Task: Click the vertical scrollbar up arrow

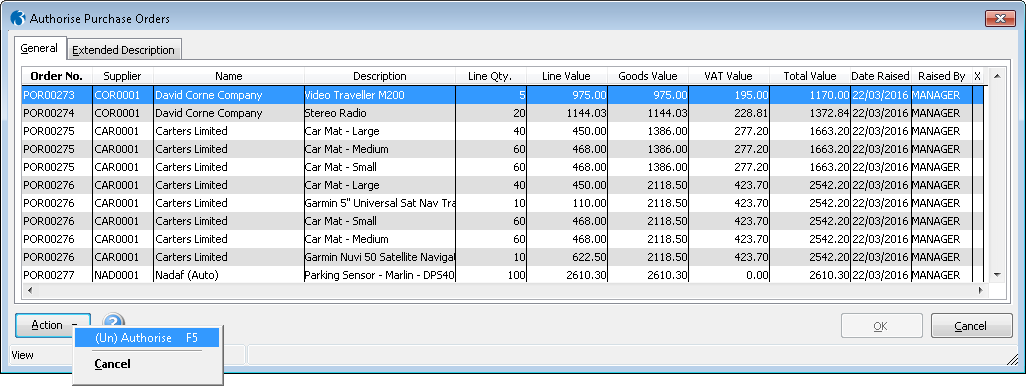Action: pyautogui.click(x=997, y=75)
